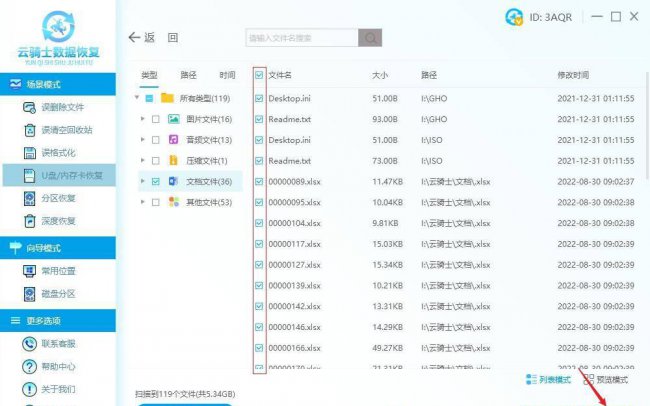This screenshot has width=650, height=406.
Task: Check the 其他文件(53) checkbox
Action: (x=156, y=202)
